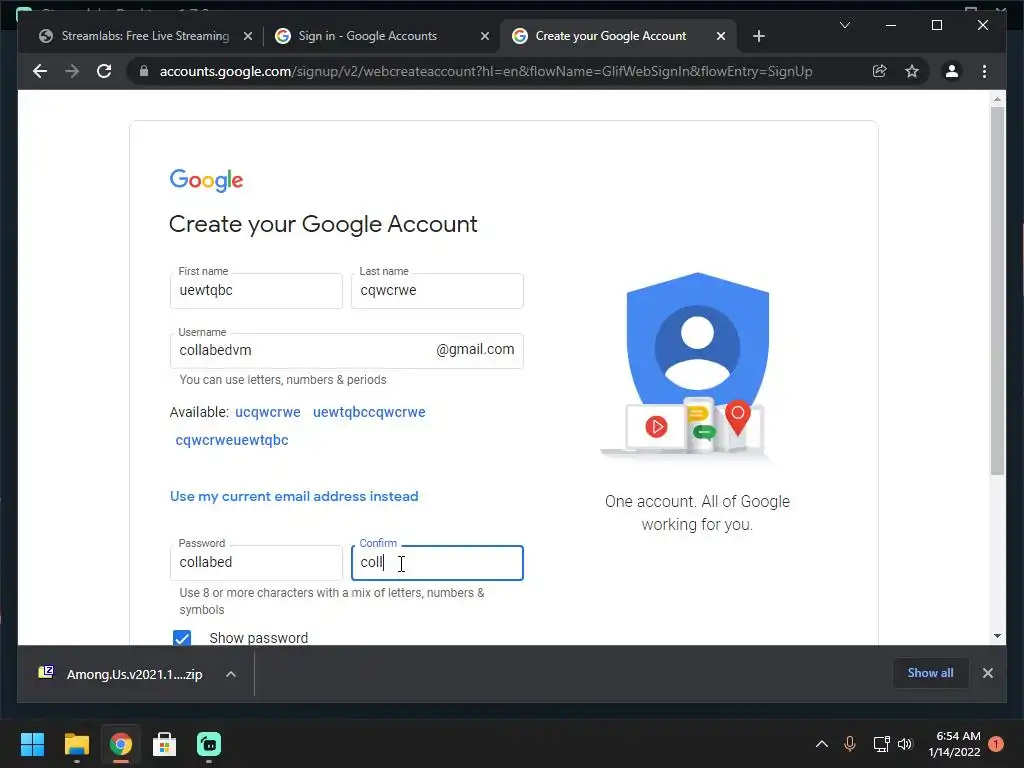This screenshot has width=1024, height=768.
Task: Open the Windows Start menu
Action: 32,744
